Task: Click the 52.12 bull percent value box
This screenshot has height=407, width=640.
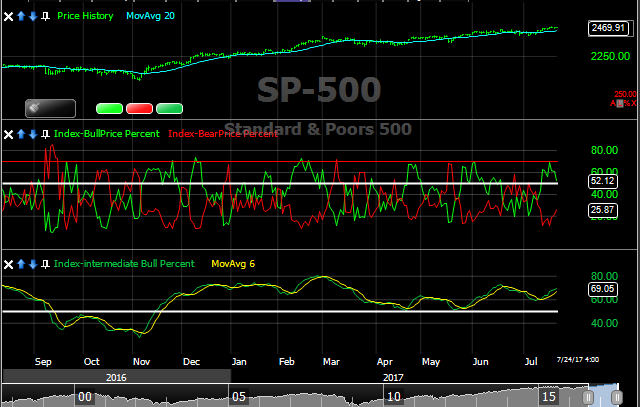Action: point(602,181)
